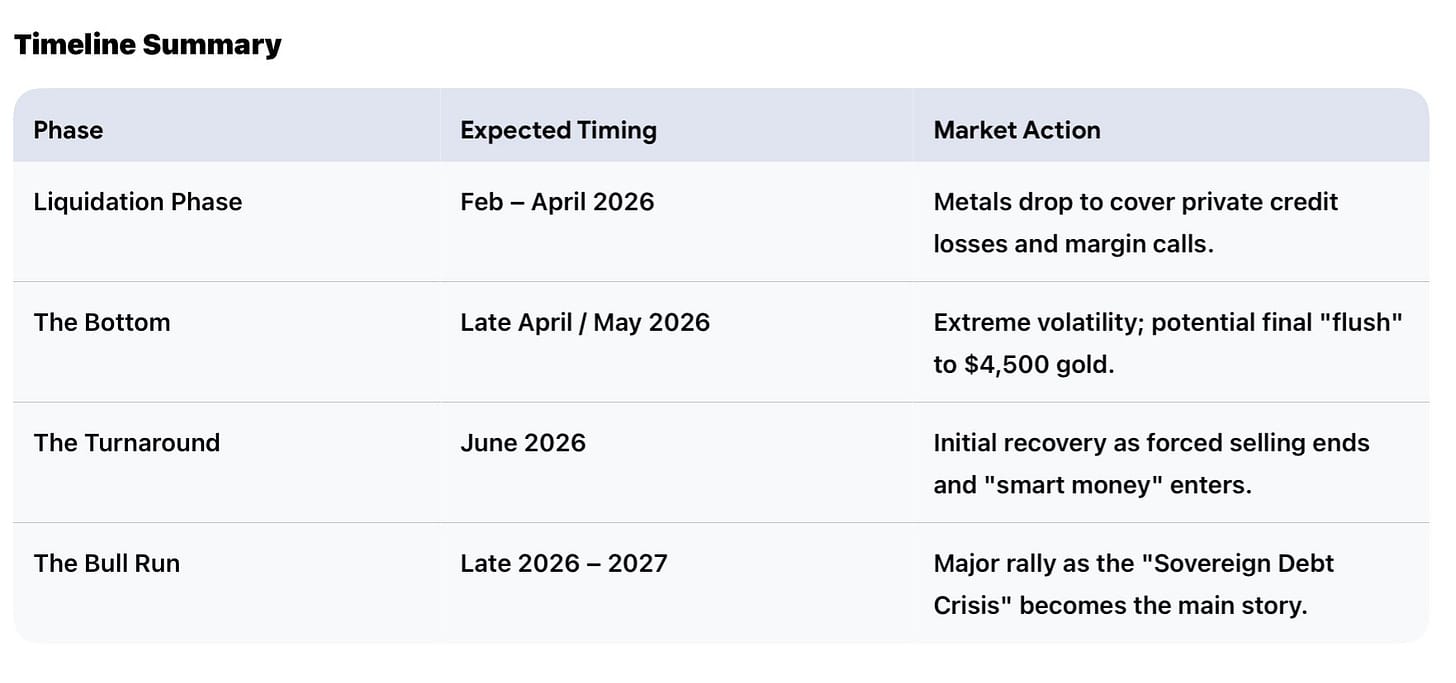Select The Bull Run phase cell
Image resolution: width=1456 pixels, height=683 pixels.
[x=106, y=564]
